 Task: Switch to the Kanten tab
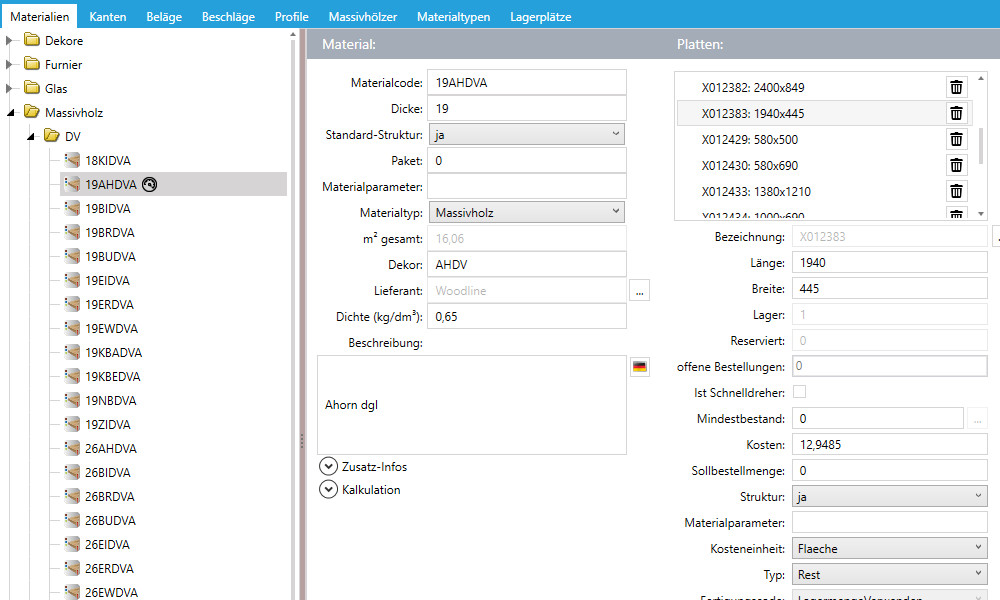[108, 17]
